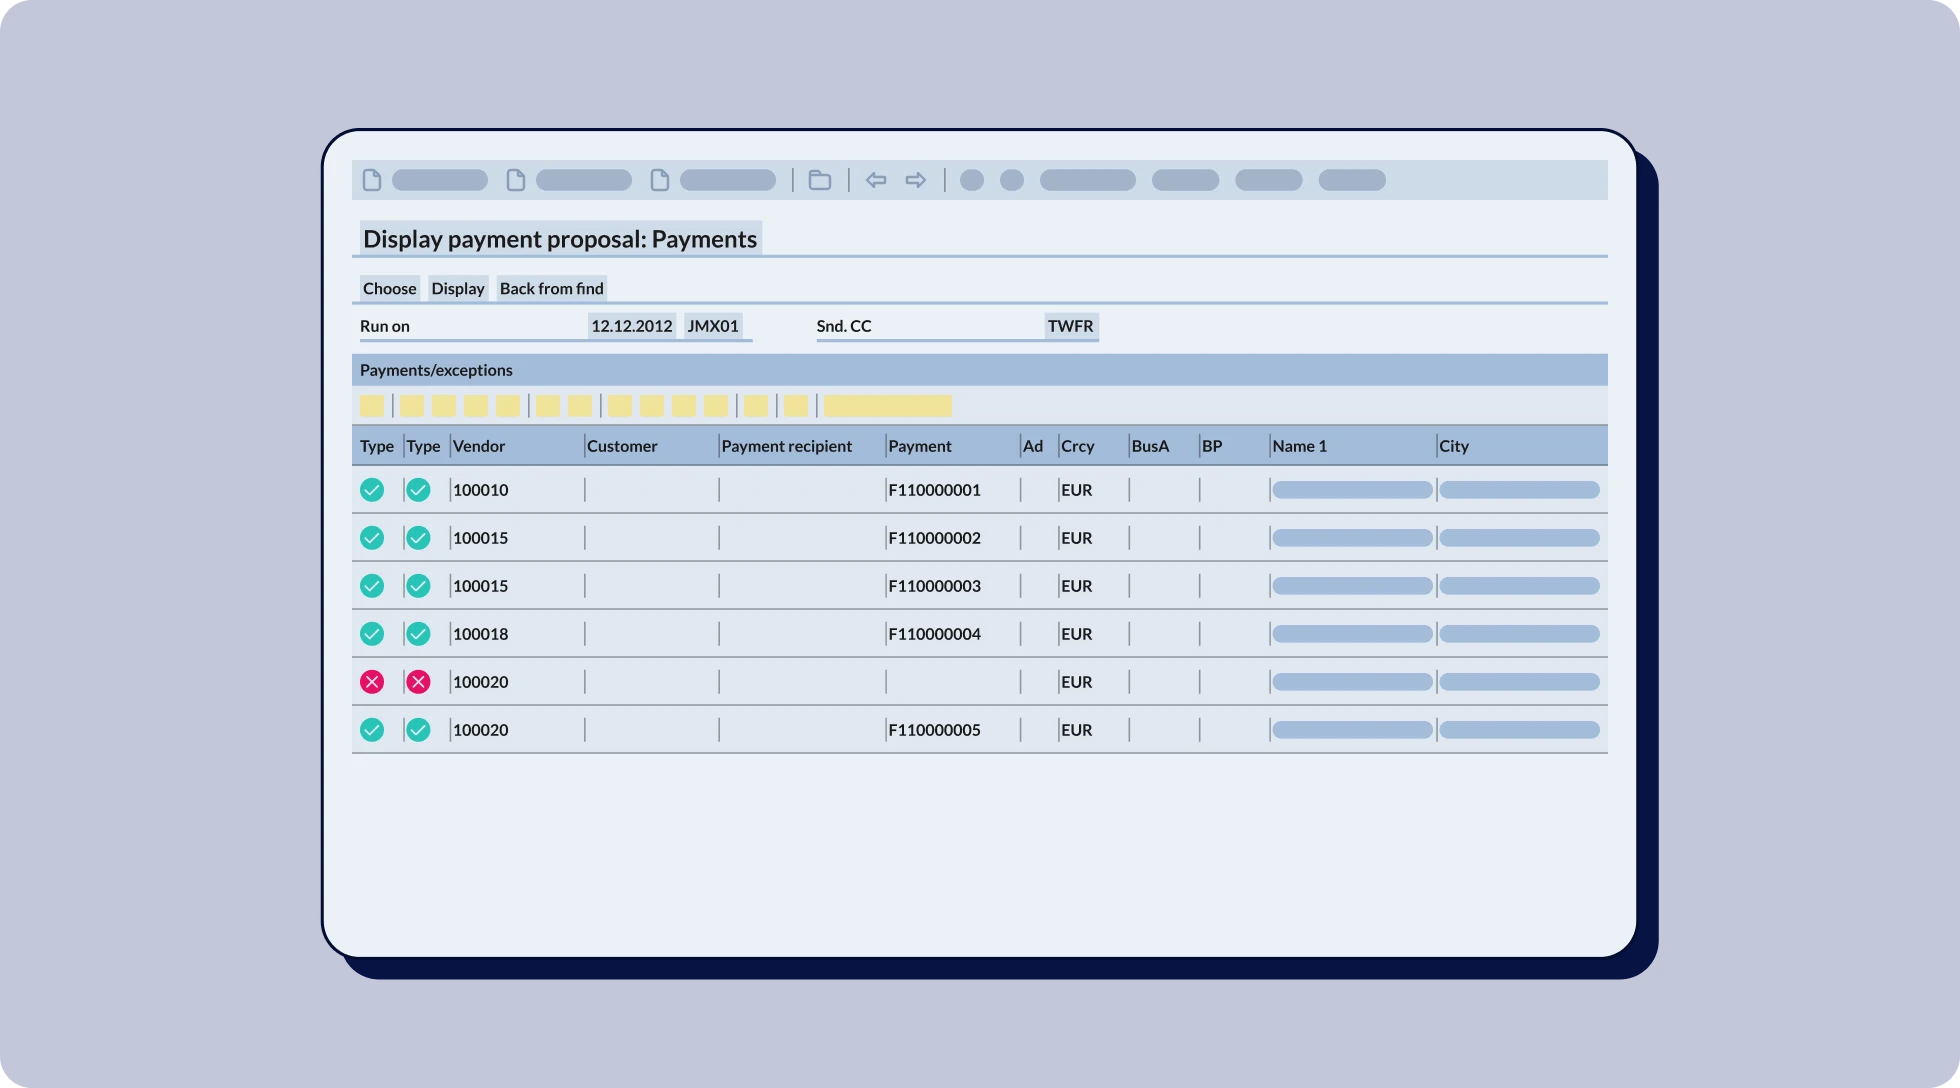This screenshot has width=1960, height=1088.
Task: Click the green check icon on payment F110000005 row
Action: [372, 729]
